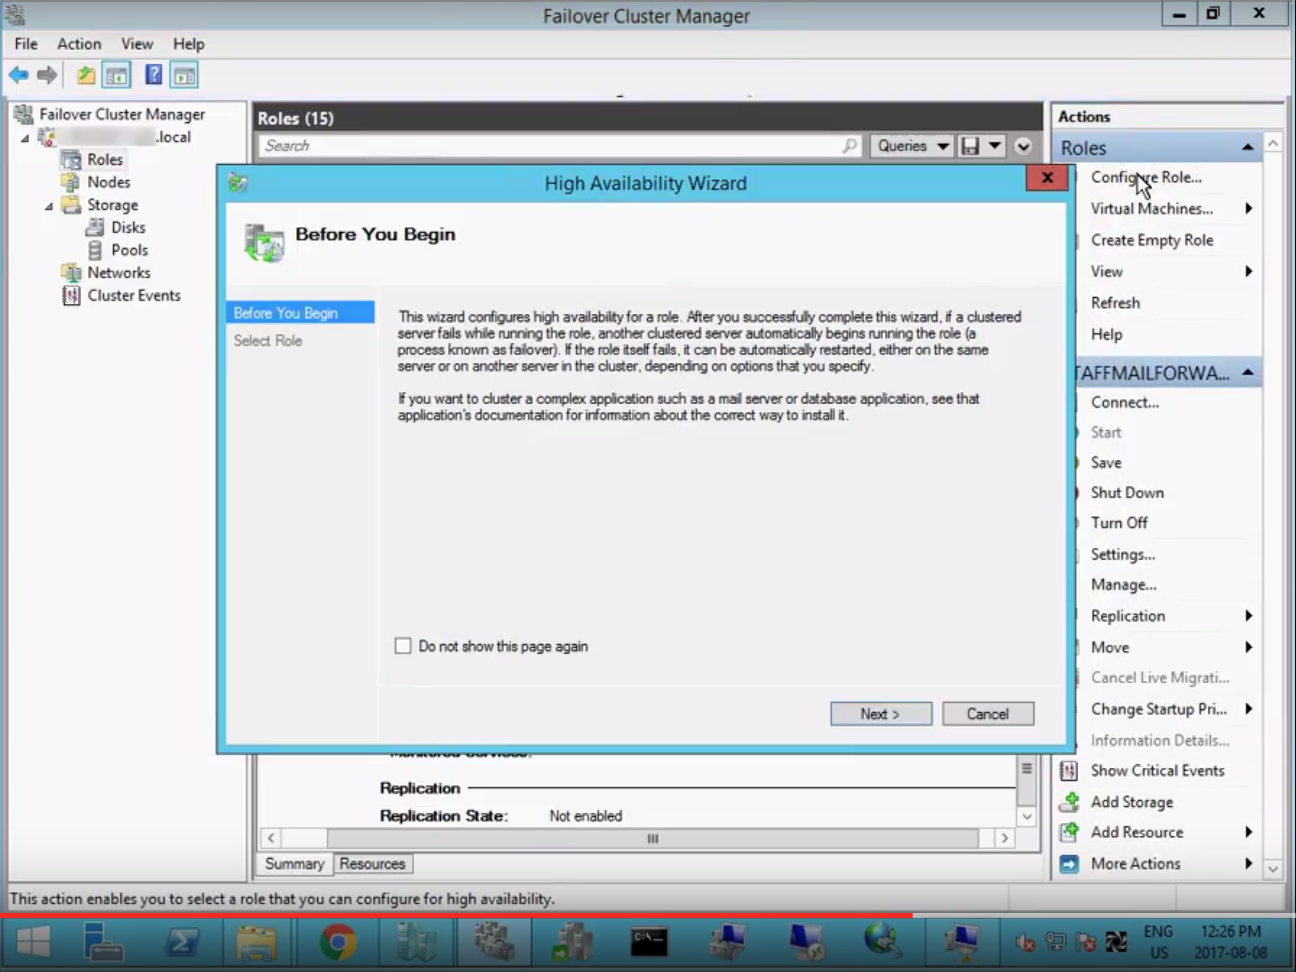The height and width of the screenshot is (972, 1296).
Task: Select the Roles node in the cluster tree
Action: (104, 158)
